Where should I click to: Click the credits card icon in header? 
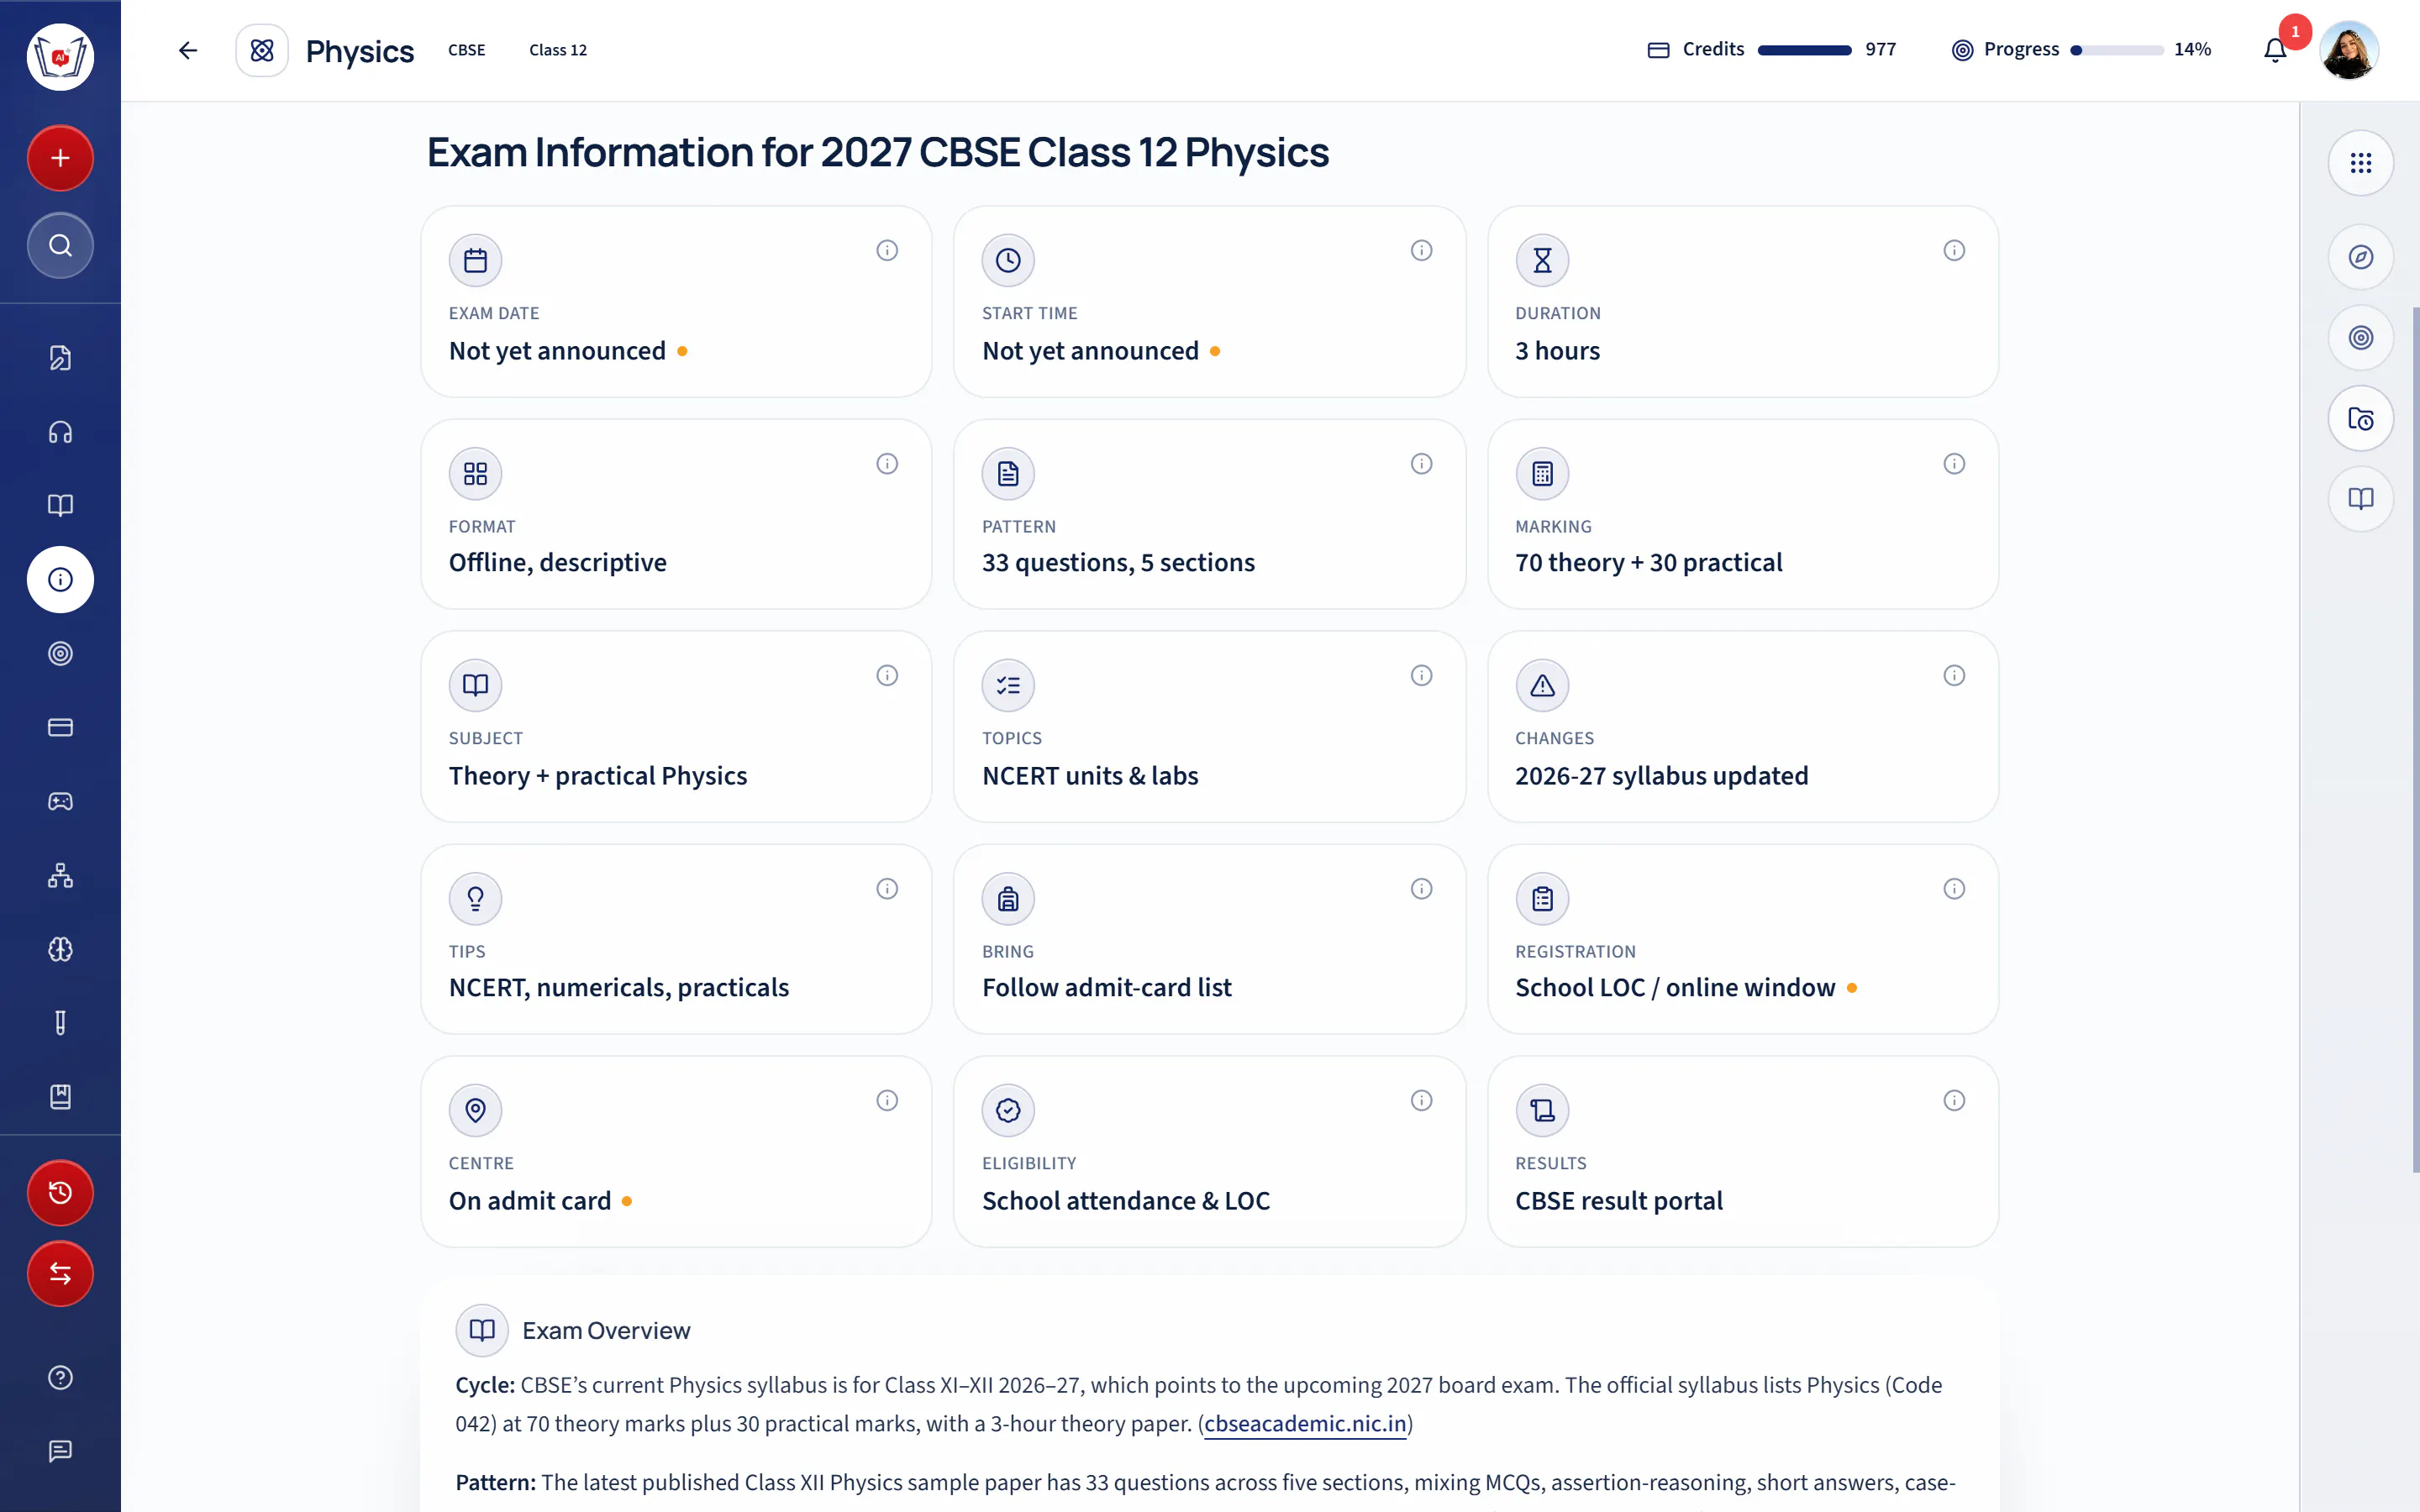tap(1658, 50)
